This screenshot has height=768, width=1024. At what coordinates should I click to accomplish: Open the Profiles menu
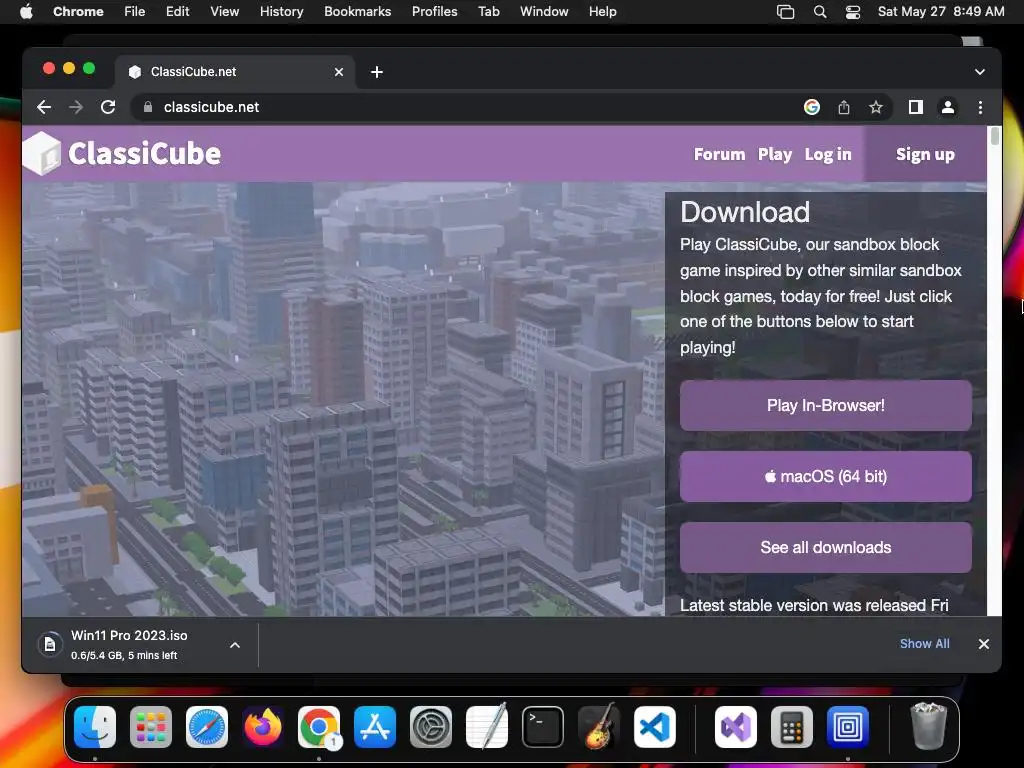[x=434, y=12]
